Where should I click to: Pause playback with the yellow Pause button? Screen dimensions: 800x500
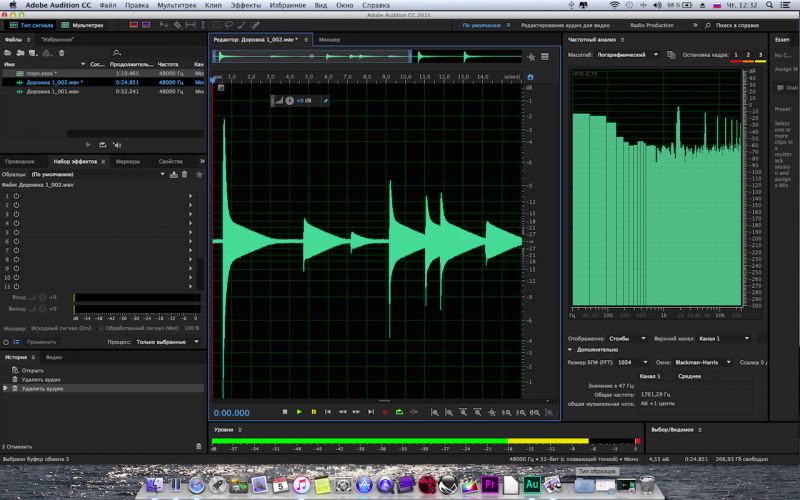click(313, 412)
